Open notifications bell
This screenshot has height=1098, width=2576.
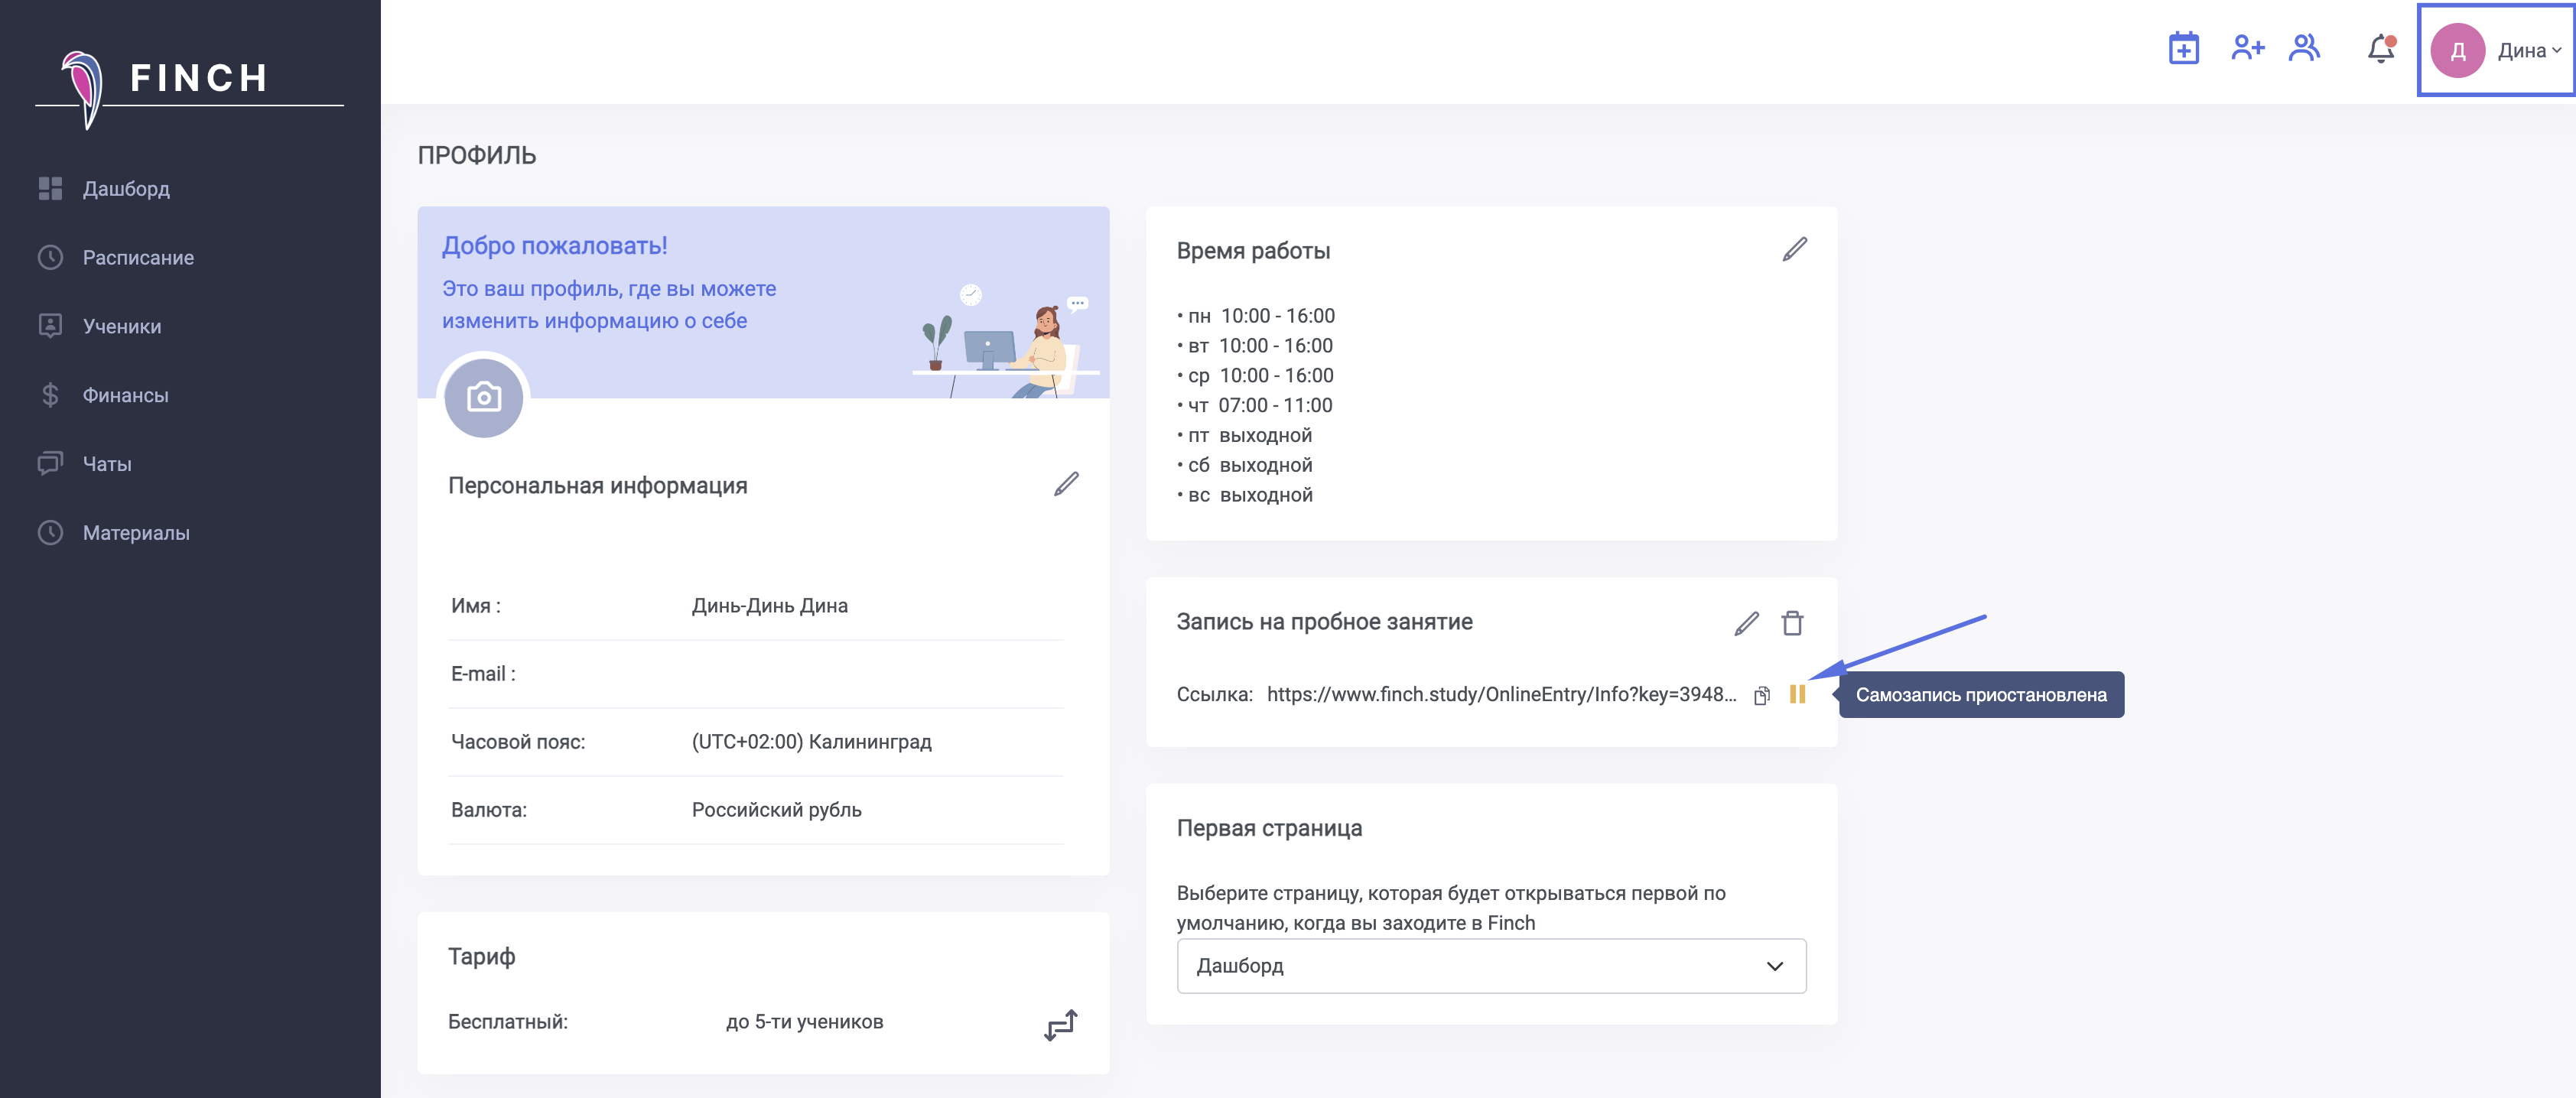pos(2381,48)
